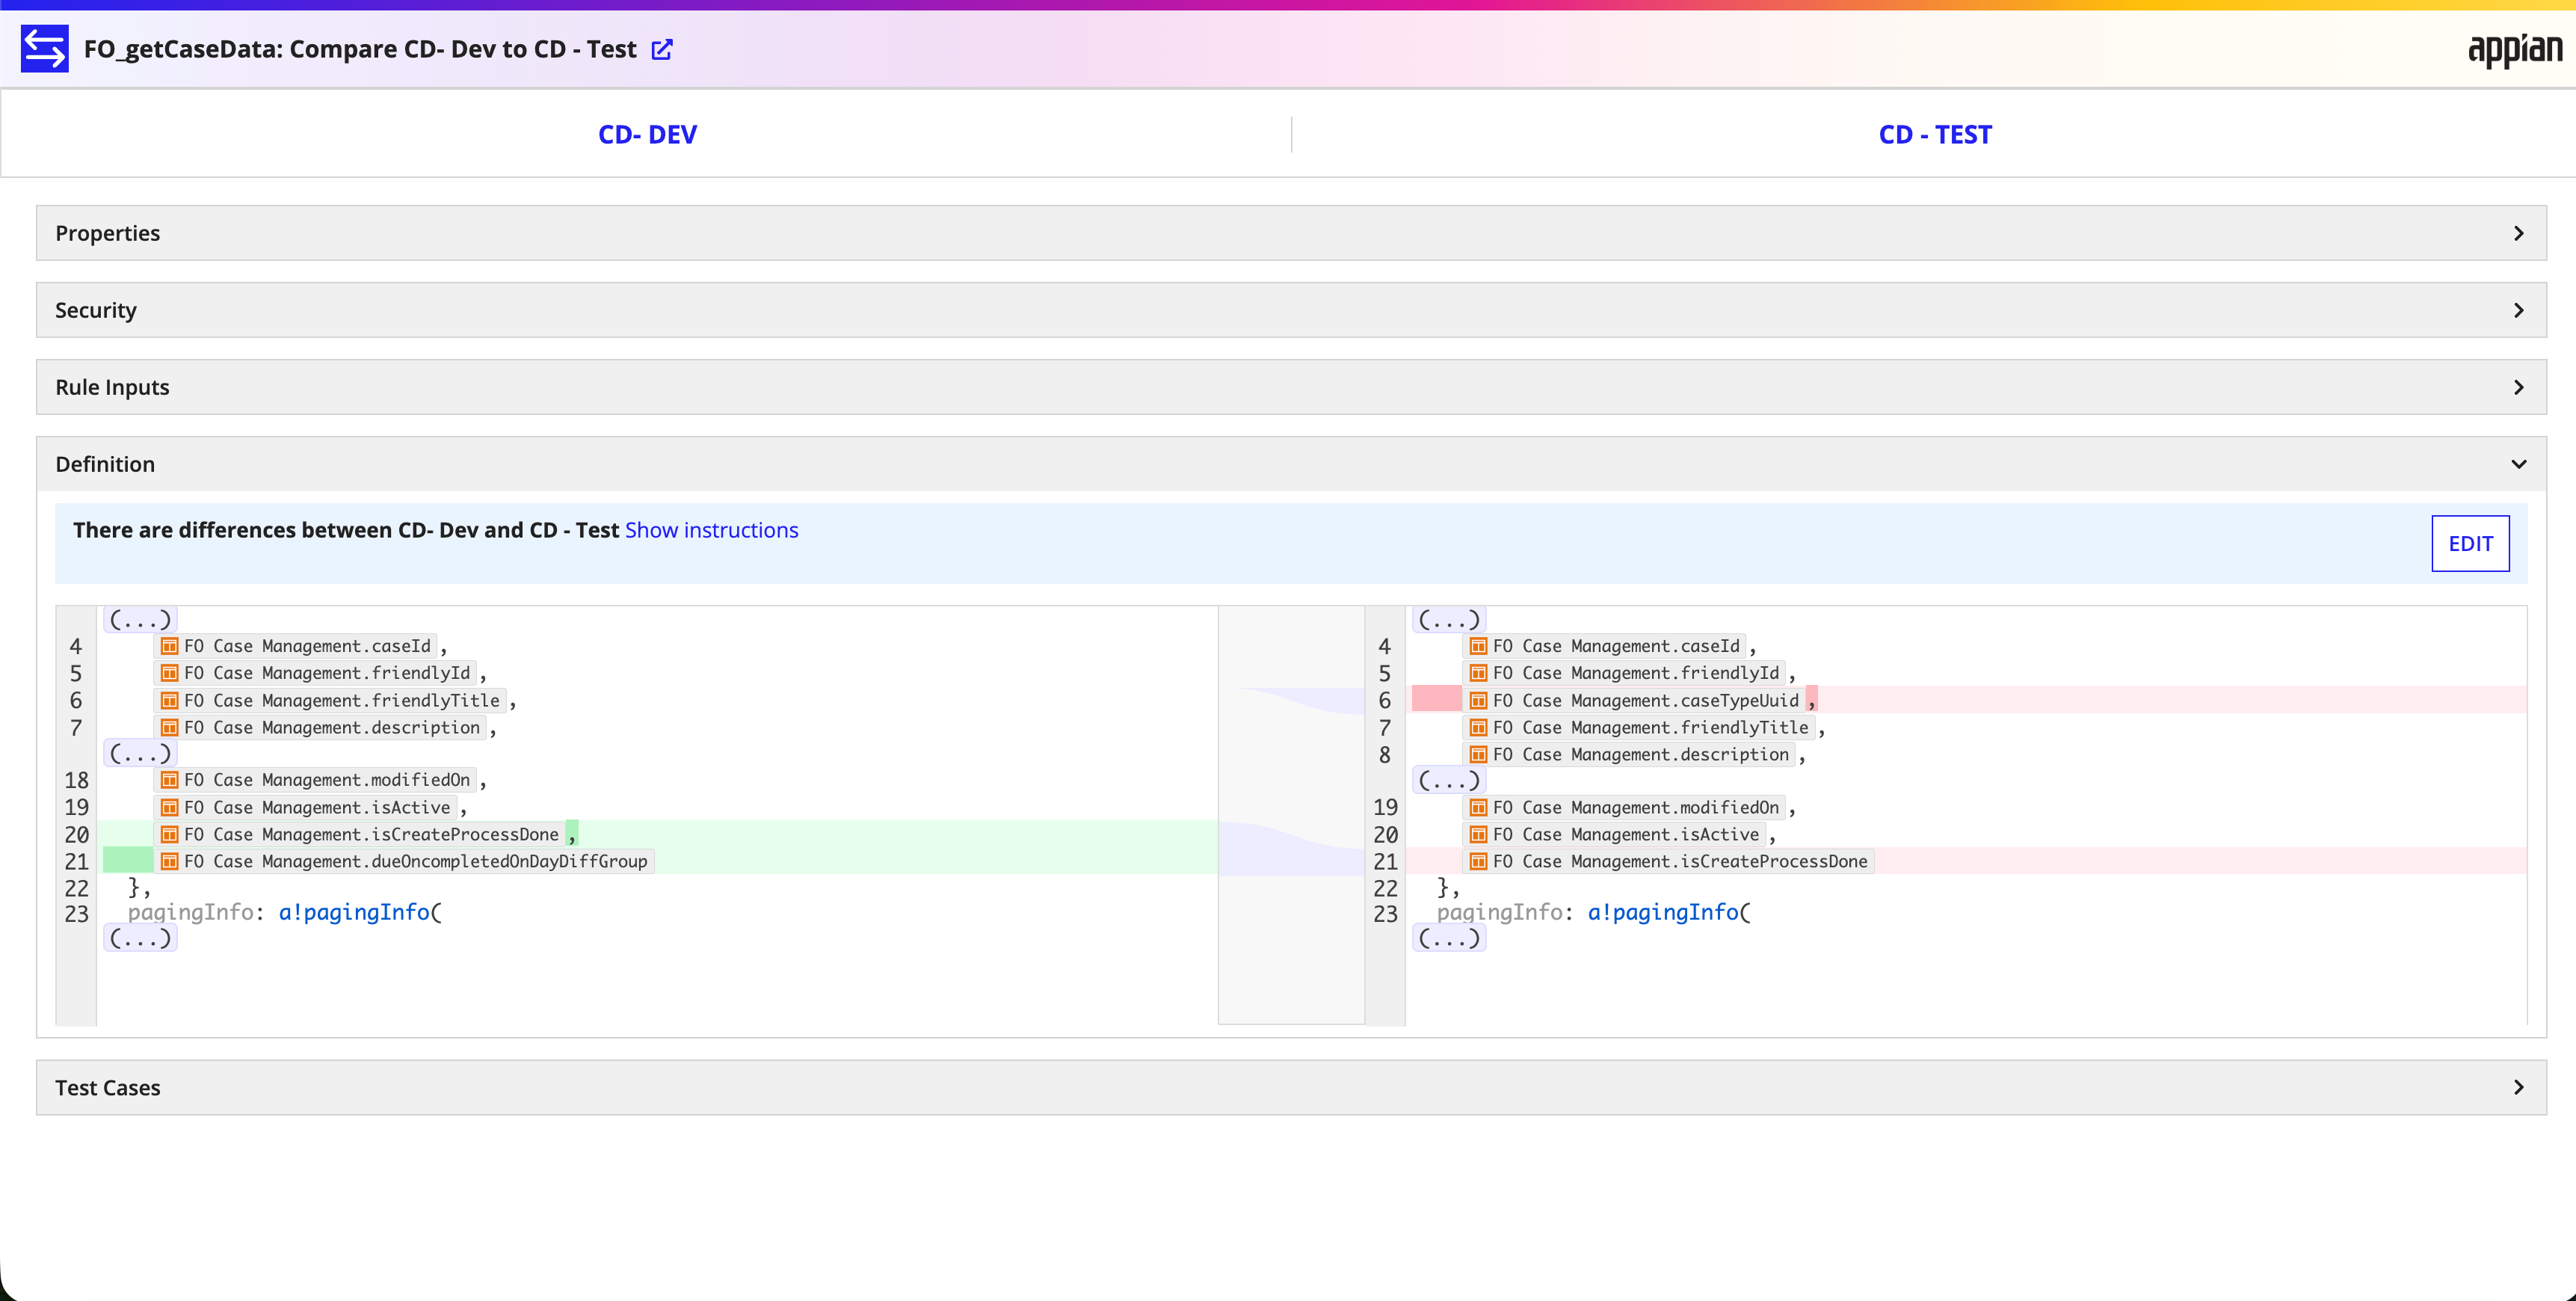
Task: Collapse the Definition section
Action: pyautogui.click(x=1291, y=464)
